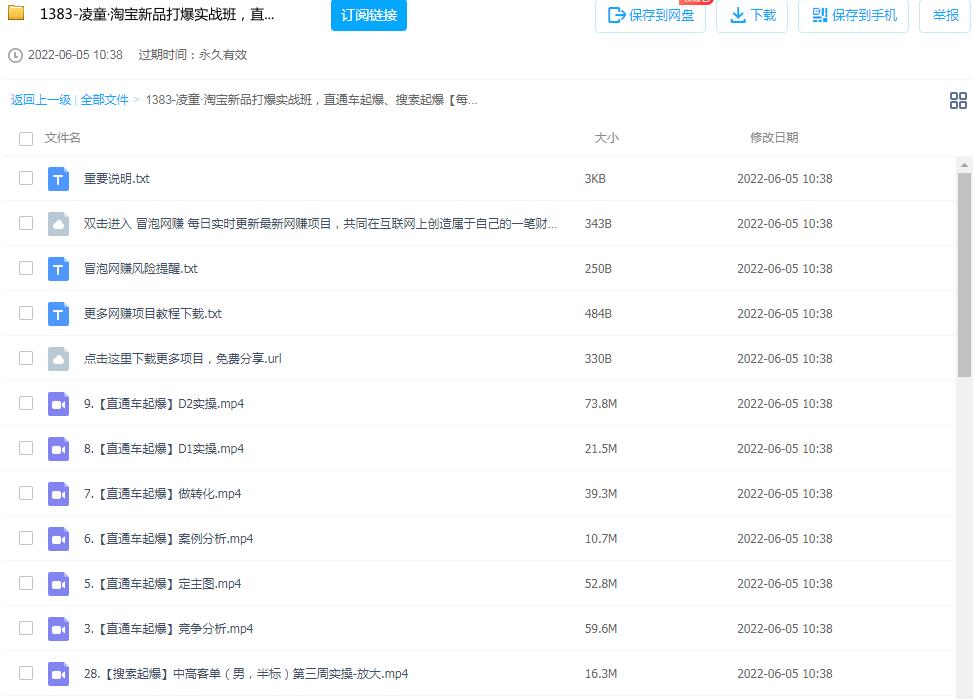This screenshot has width=974, height=699.
Task: Toggle the select-all checkbox next to 文件名
Action: click(26, 139)
